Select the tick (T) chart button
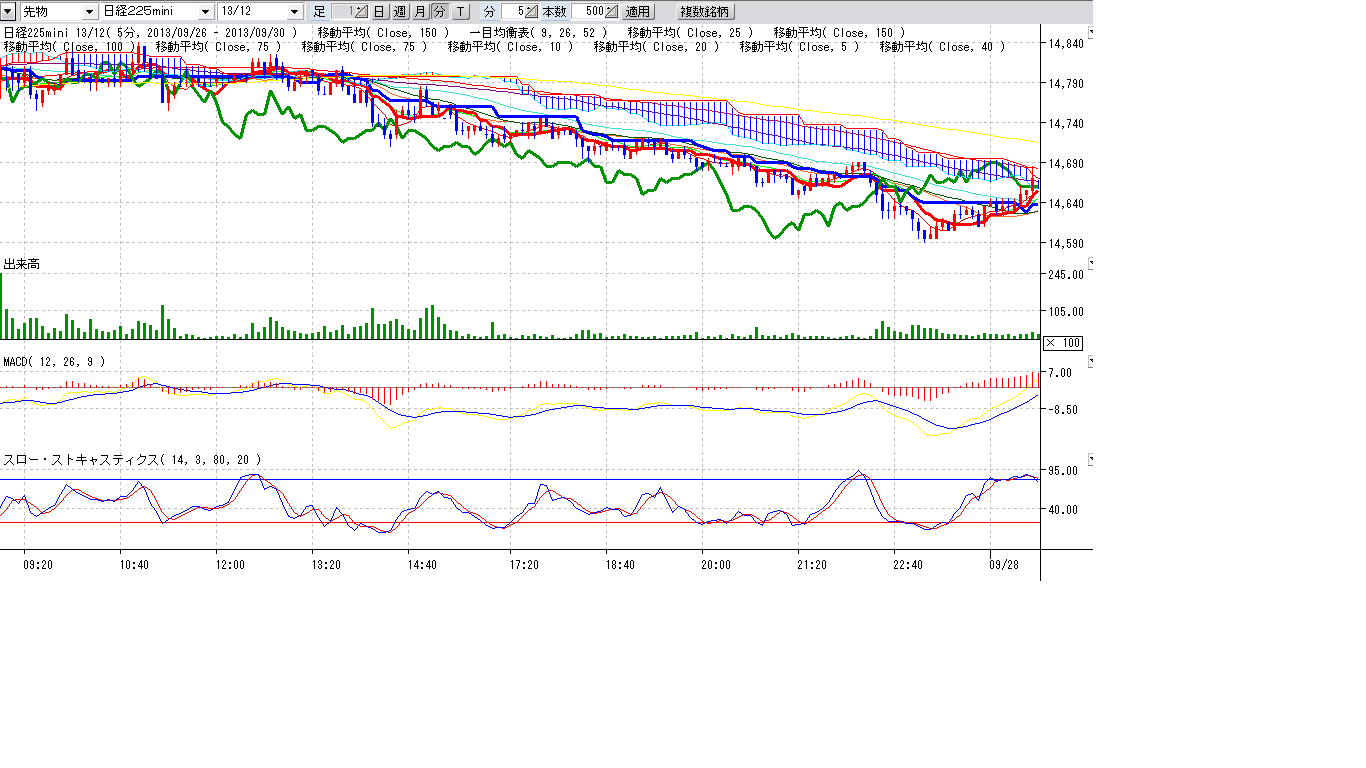1366x768 pixels. (460, 12)
